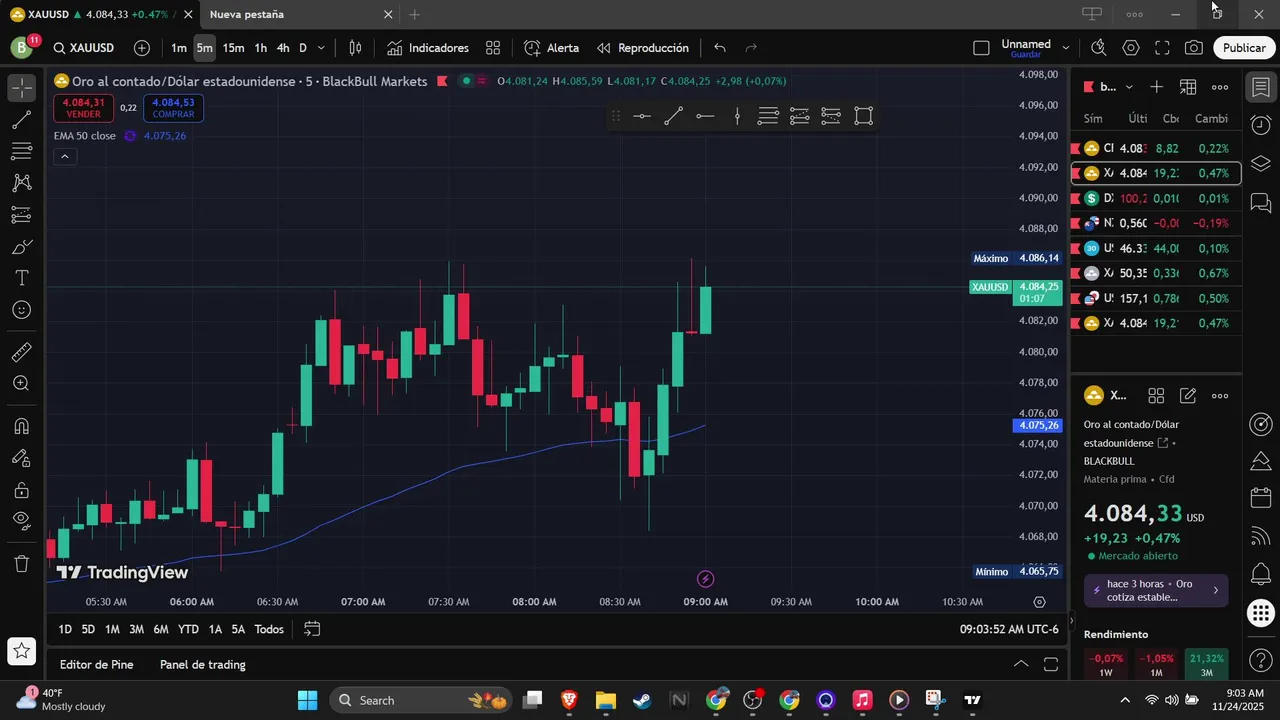
Task: Select the 5m timeframe
Action: 204,48
